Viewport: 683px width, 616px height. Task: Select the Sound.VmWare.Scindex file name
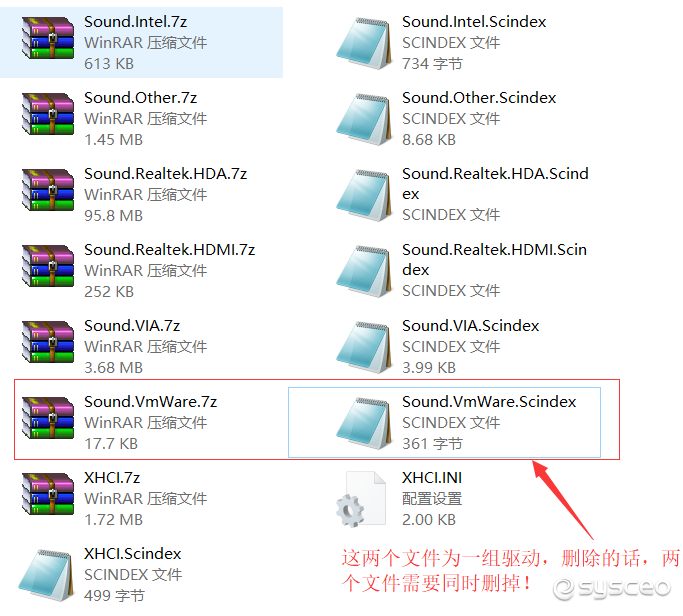tap(489, 402)
